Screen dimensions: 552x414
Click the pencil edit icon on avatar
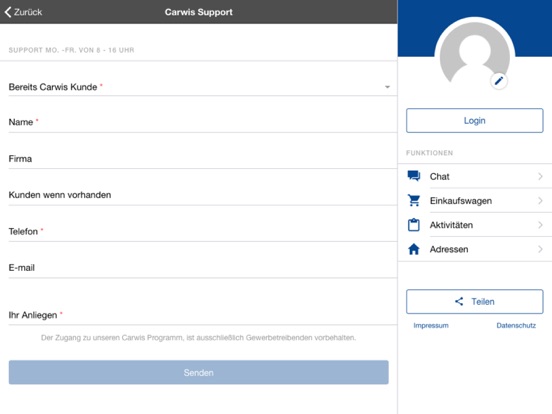pos(499,81)
